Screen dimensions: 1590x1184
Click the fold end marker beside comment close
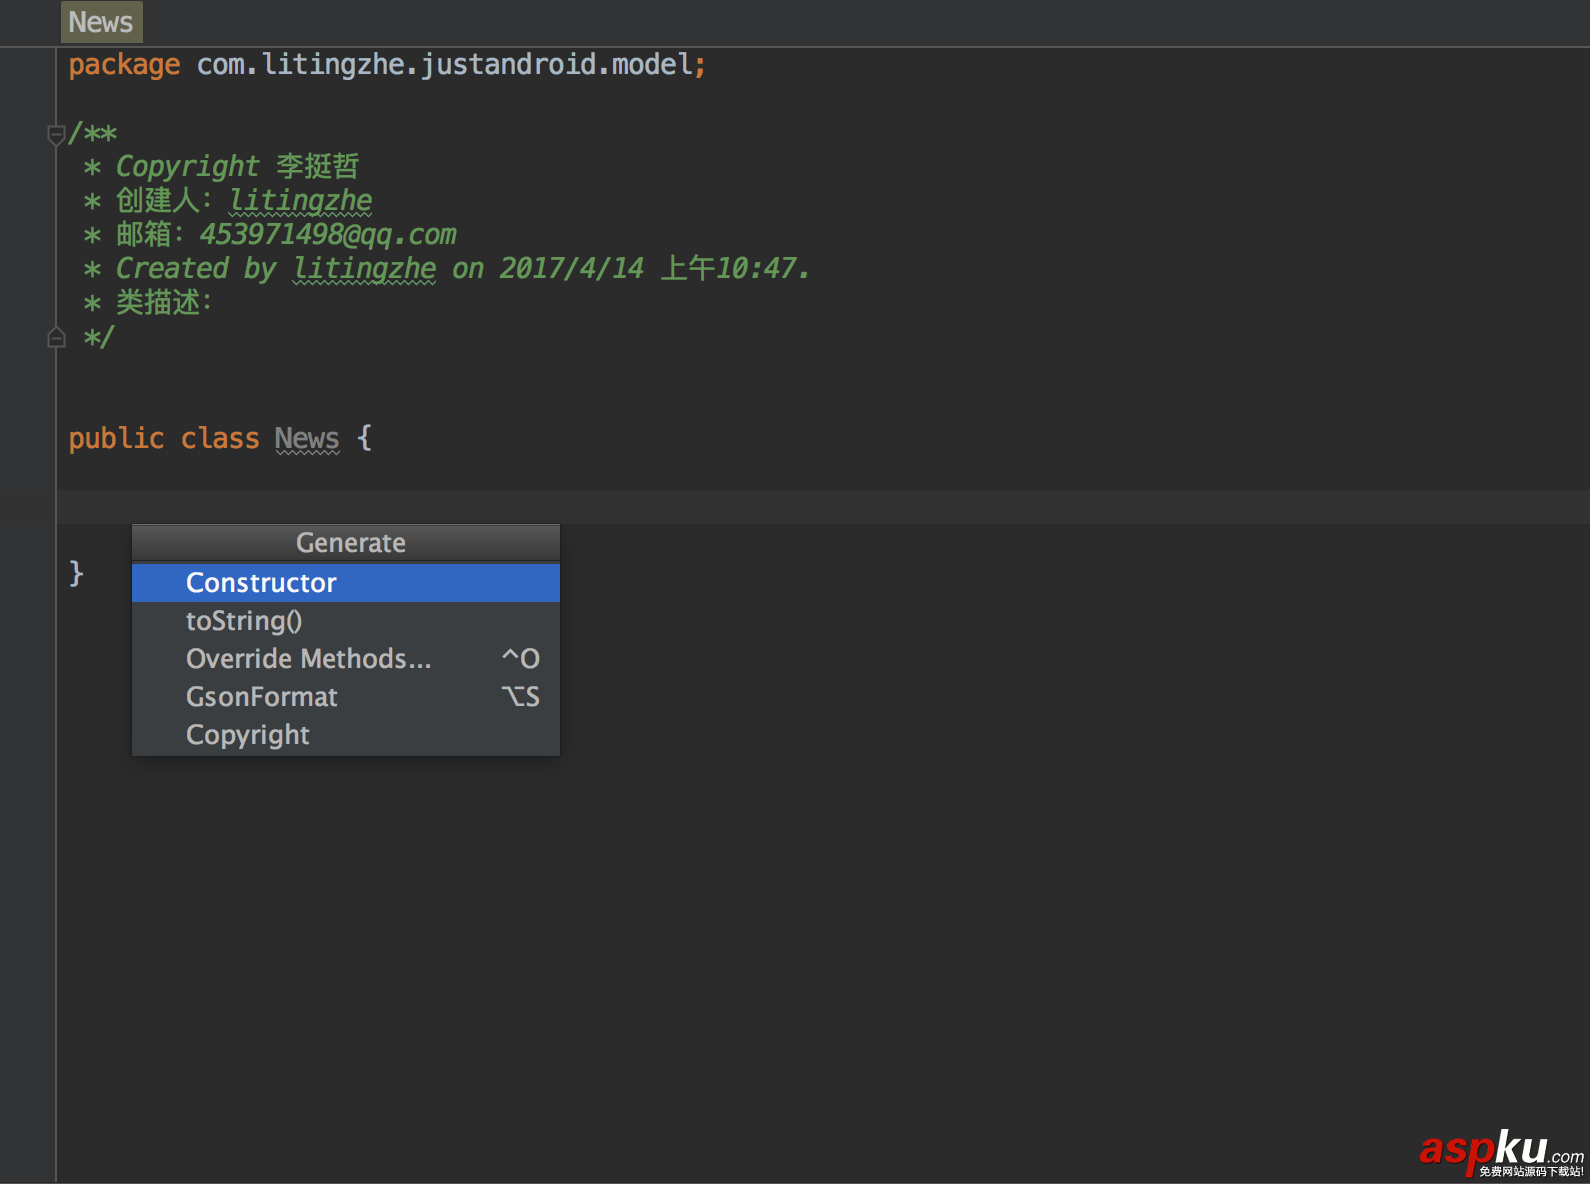click(x=56, y=338)
